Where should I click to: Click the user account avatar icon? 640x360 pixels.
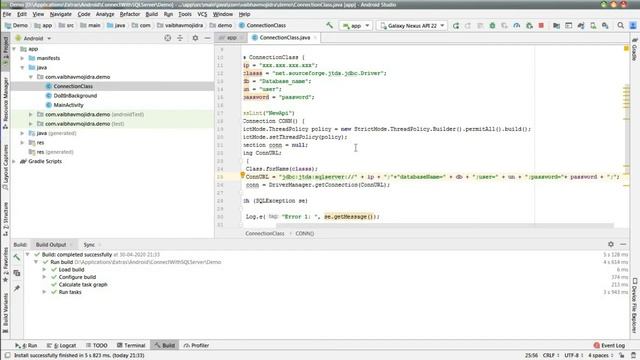pyautogui.click(x=633, y=25)
